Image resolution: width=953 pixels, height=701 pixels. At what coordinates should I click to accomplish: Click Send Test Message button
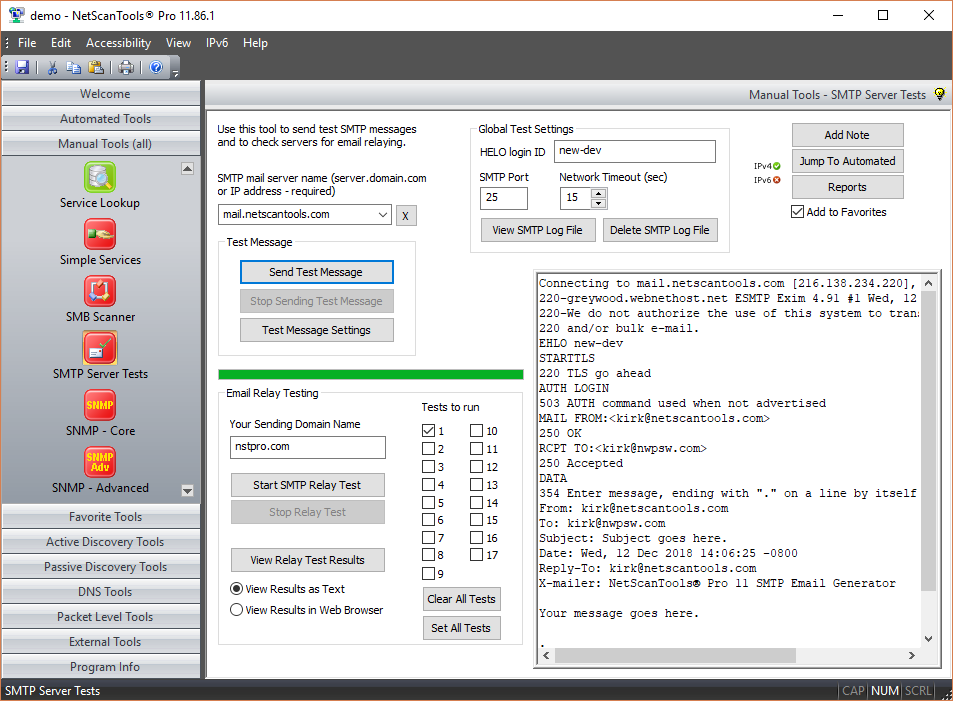tap(317, 272)
